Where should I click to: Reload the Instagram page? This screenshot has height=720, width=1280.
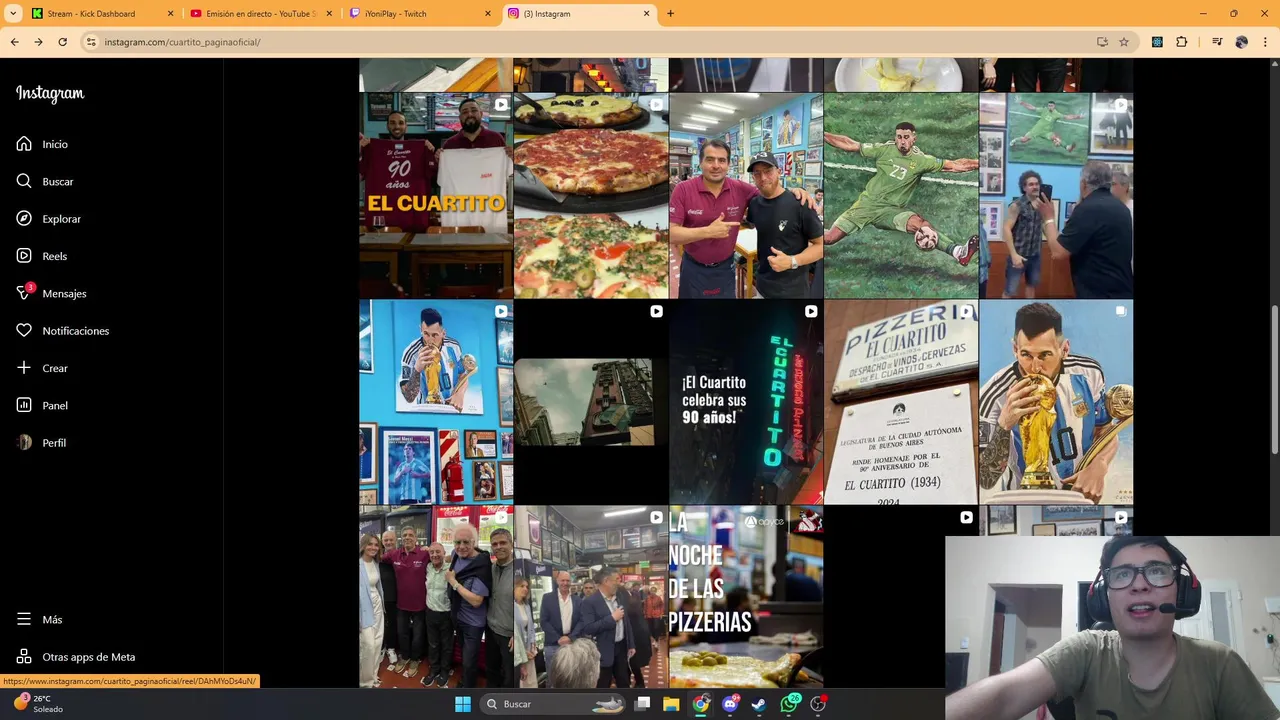[62, 42]
